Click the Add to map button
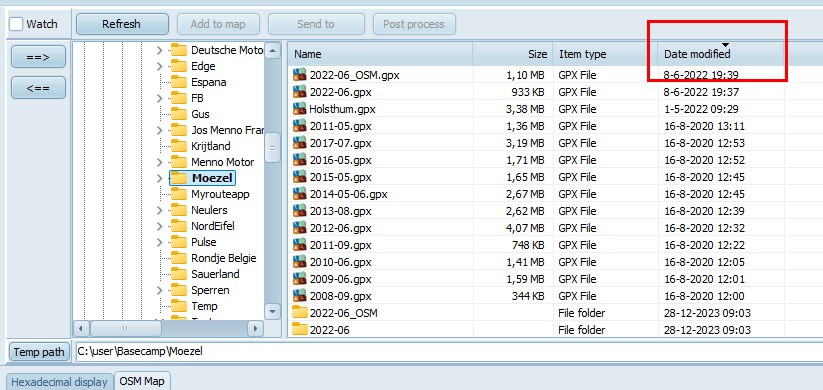This screenshot has height=390, width=823. pos(218,24)
